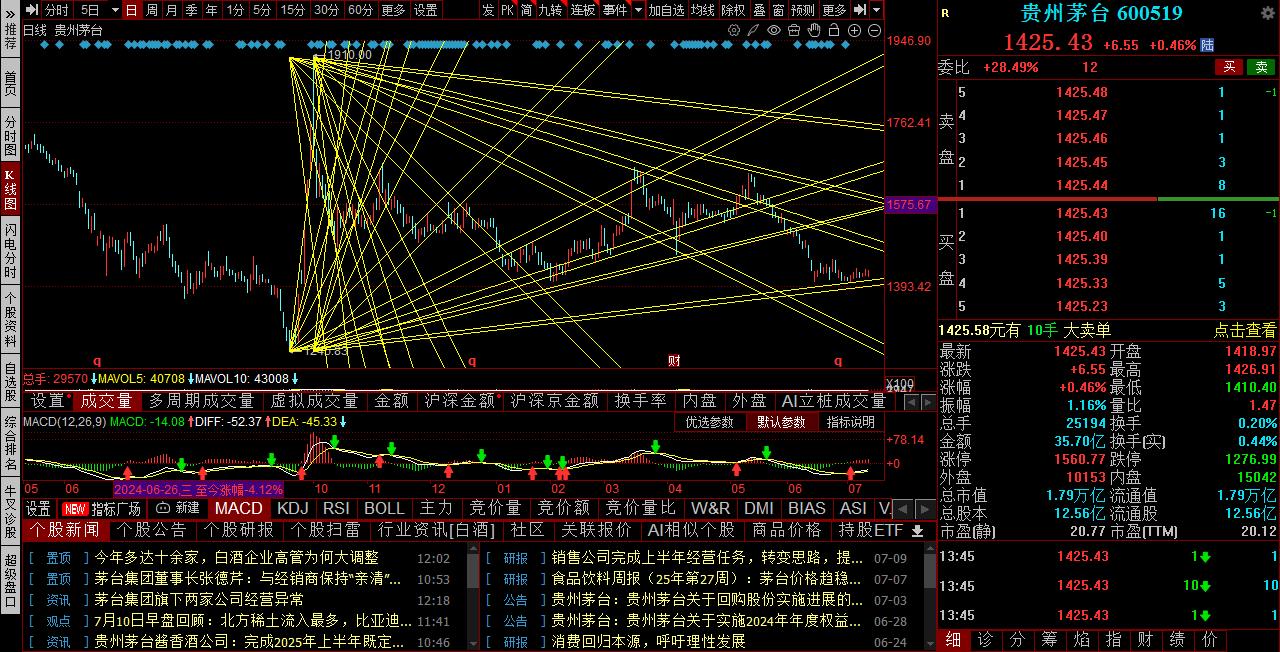Screen dimensions: 1280x652
Task: Click the 预测 forecast button
Action: tap(803, 10)
